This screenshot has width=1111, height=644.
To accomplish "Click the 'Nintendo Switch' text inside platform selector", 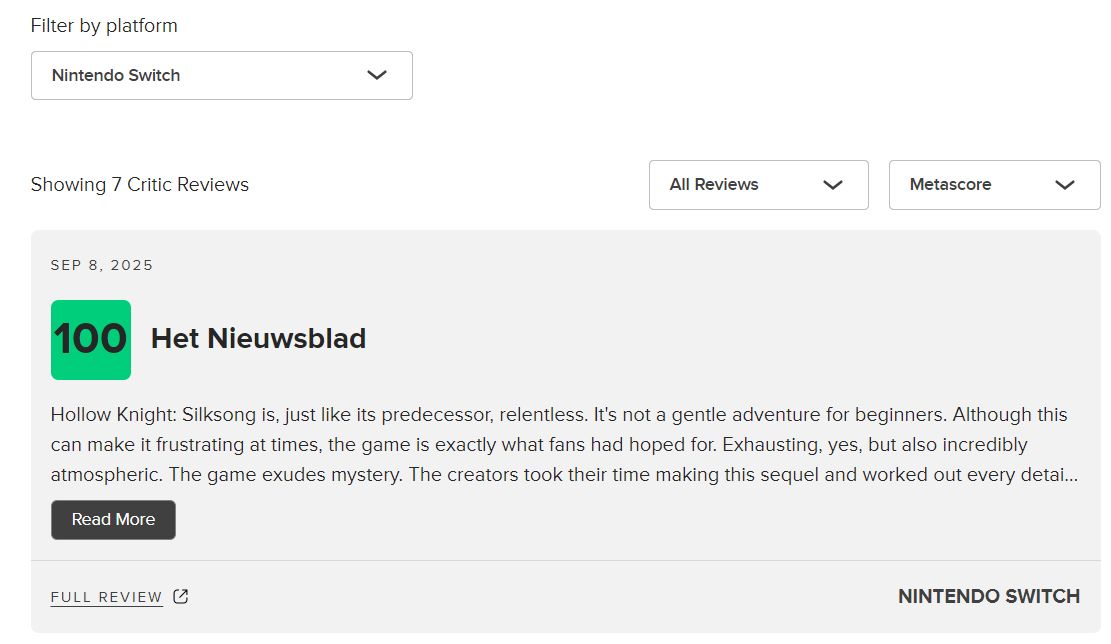I will point(116,75).
